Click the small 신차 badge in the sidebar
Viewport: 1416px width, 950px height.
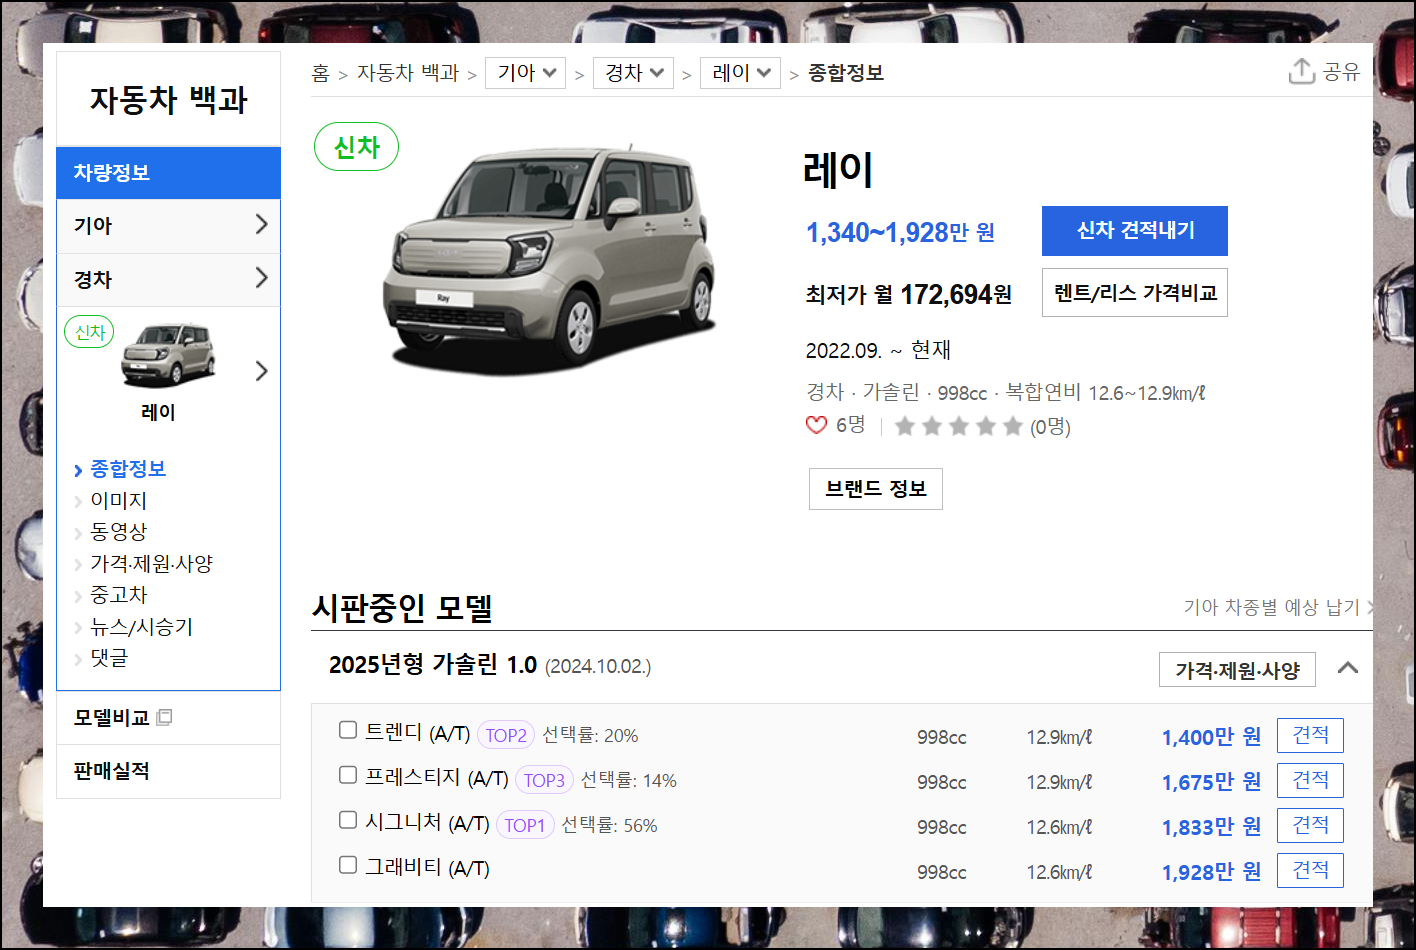click(x=90, y=332)
